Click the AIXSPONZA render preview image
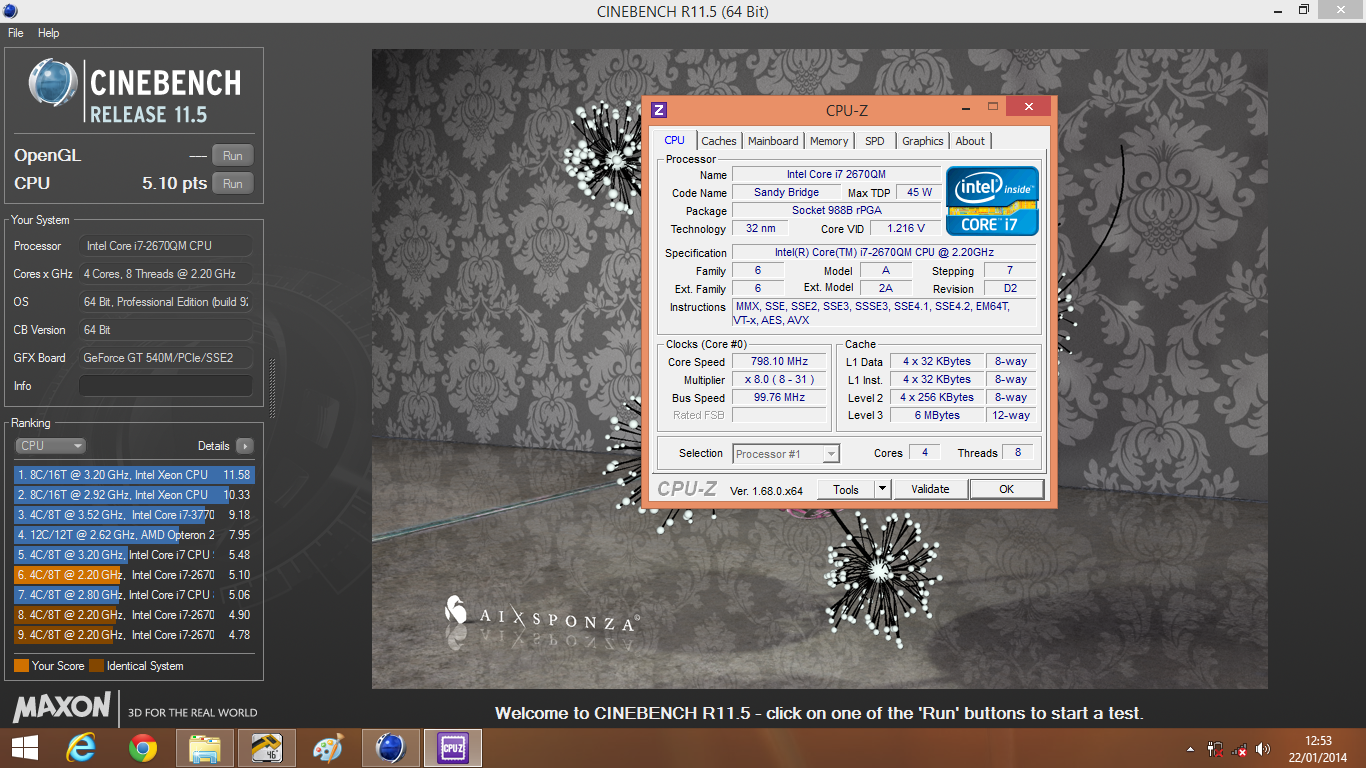Image resolution: width=1366 pixels, height=768 pixels. 819,370
